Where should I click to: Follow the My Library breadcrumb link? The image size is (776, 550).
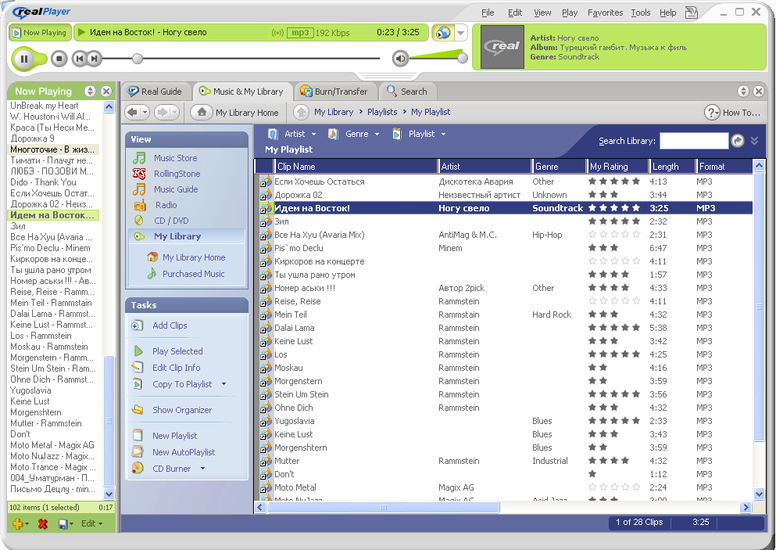(x=334, y=112)
